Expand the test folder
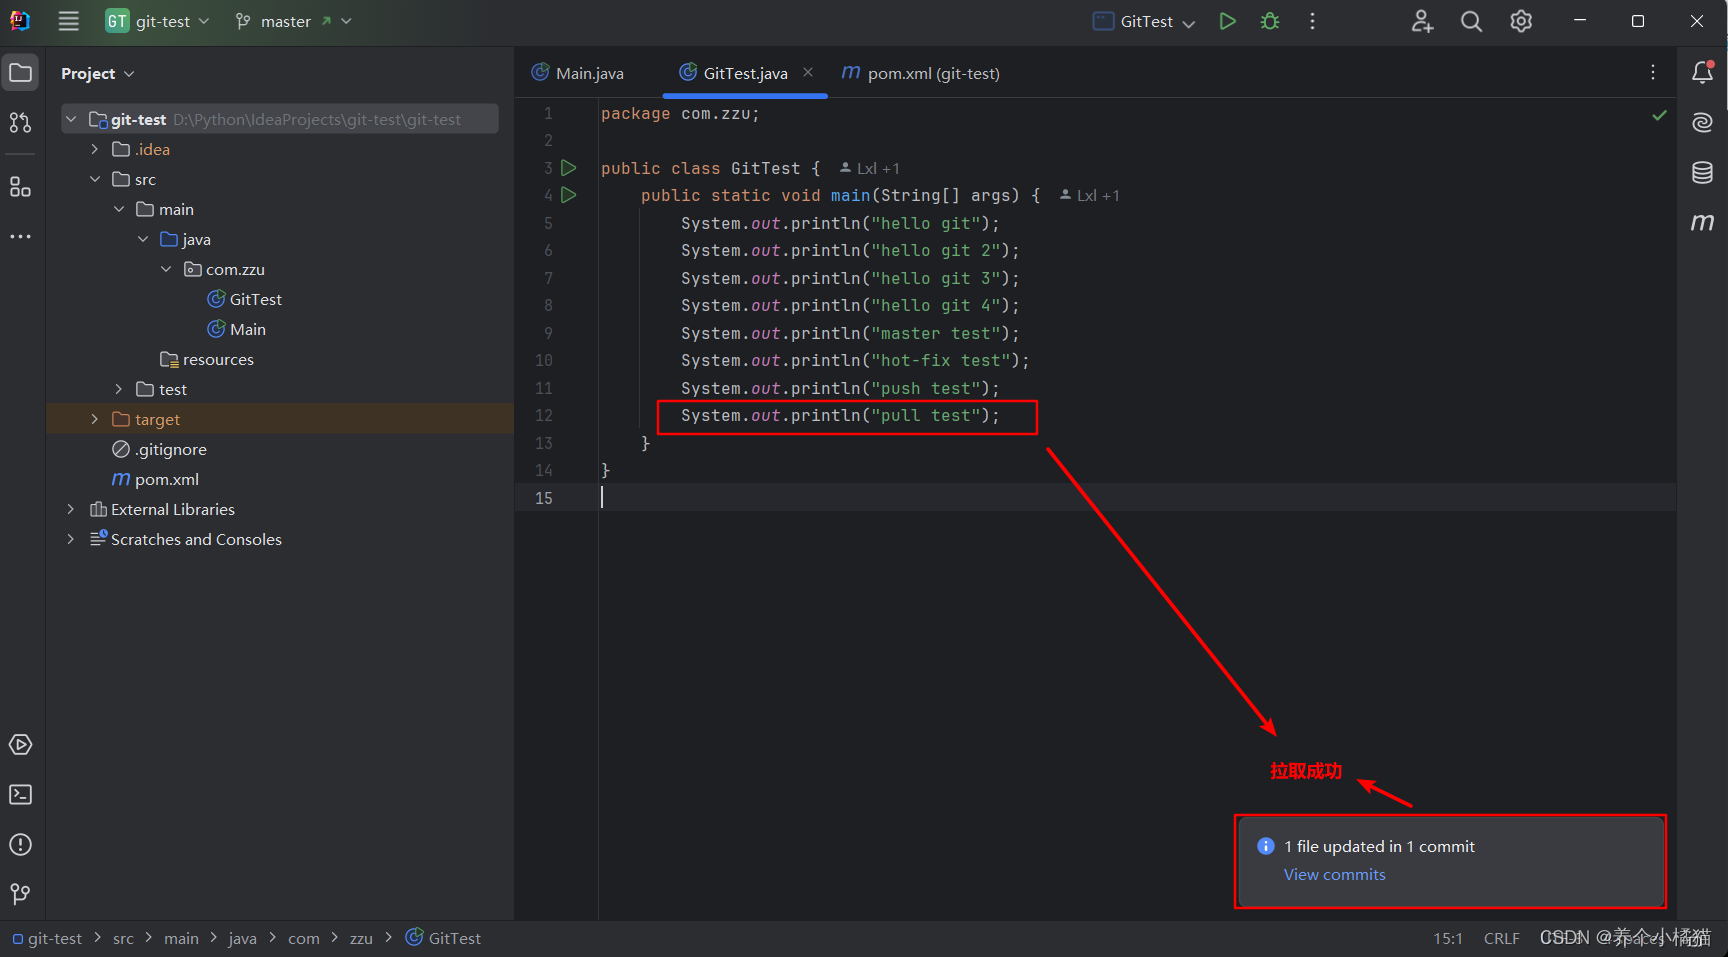 tap(119, 389)
